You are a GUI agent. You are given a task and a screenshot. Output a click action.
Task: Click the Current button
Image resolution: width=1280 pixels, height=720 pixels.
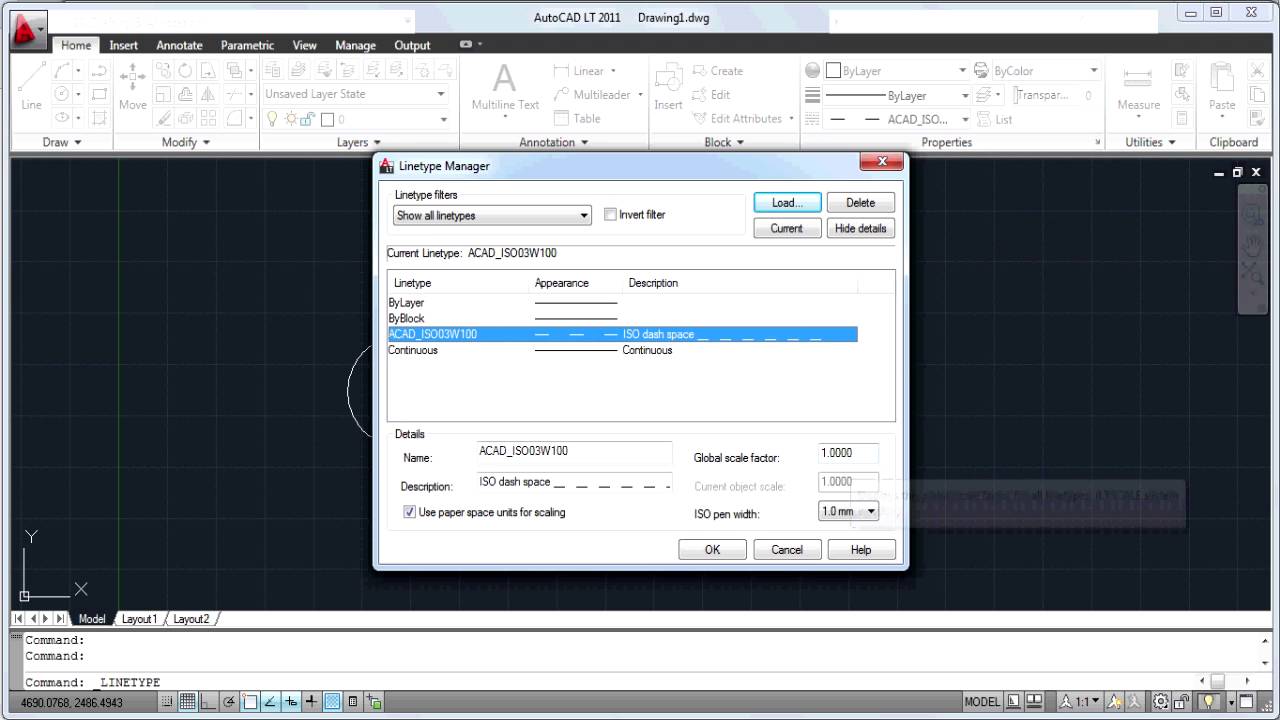787,228
